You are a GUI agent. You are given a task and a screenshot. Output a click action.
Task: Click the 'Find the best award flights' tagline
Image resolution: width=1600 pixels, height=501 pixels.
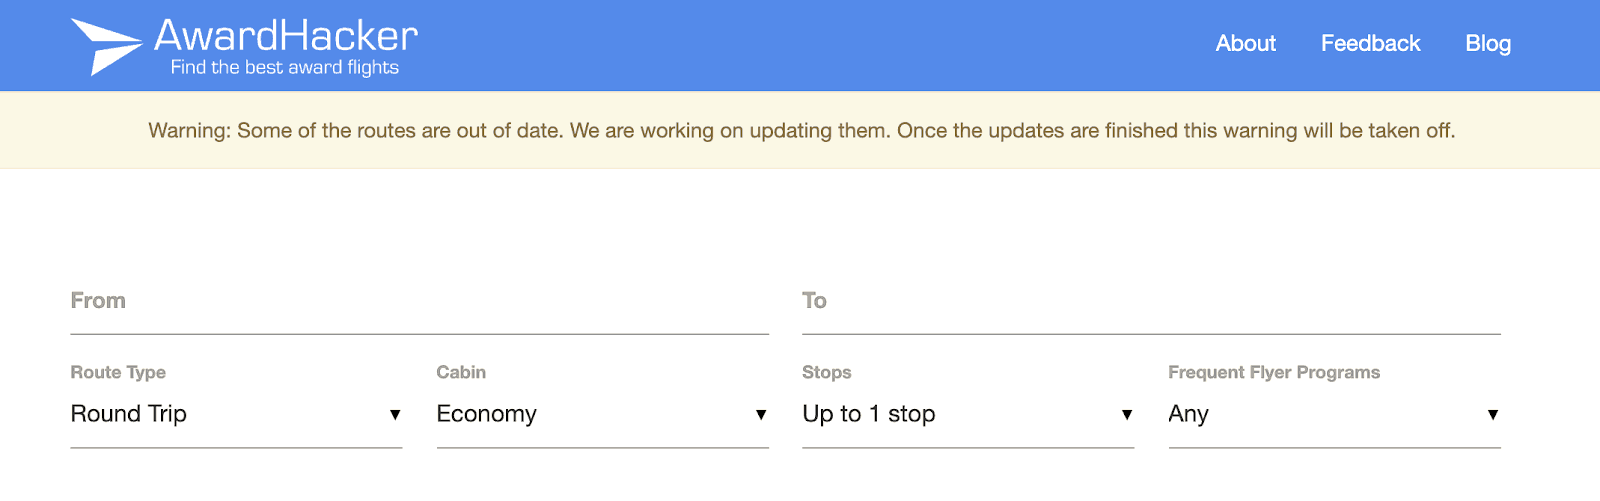(x=285, y=67)
